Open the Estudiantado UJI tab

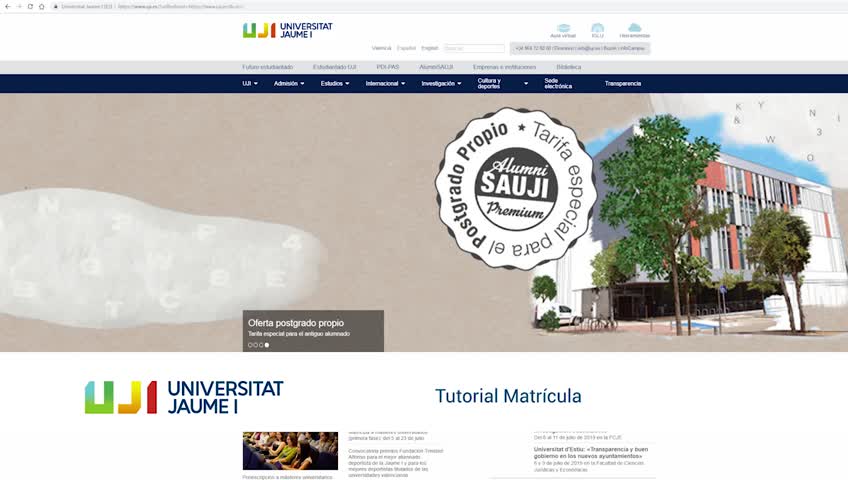[335, 67]
